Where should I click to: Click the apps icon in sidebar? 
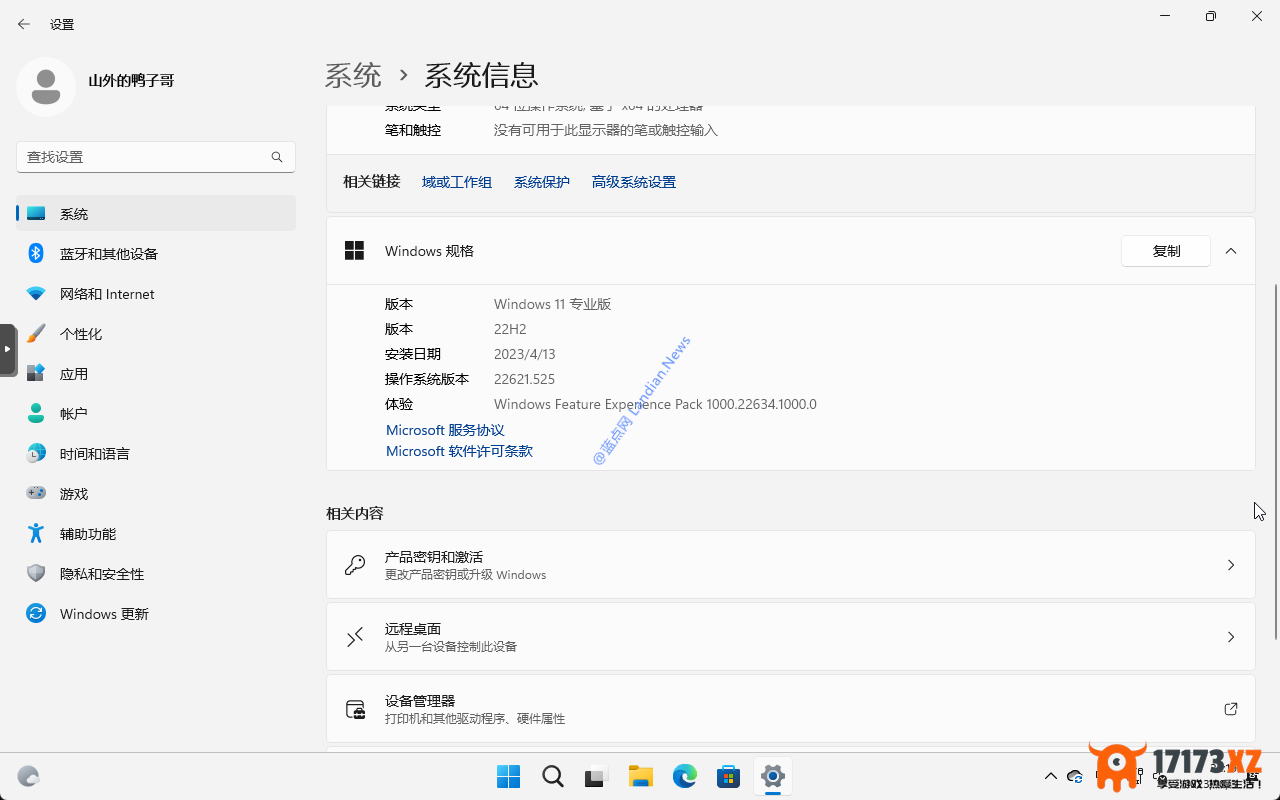[36, 373]
